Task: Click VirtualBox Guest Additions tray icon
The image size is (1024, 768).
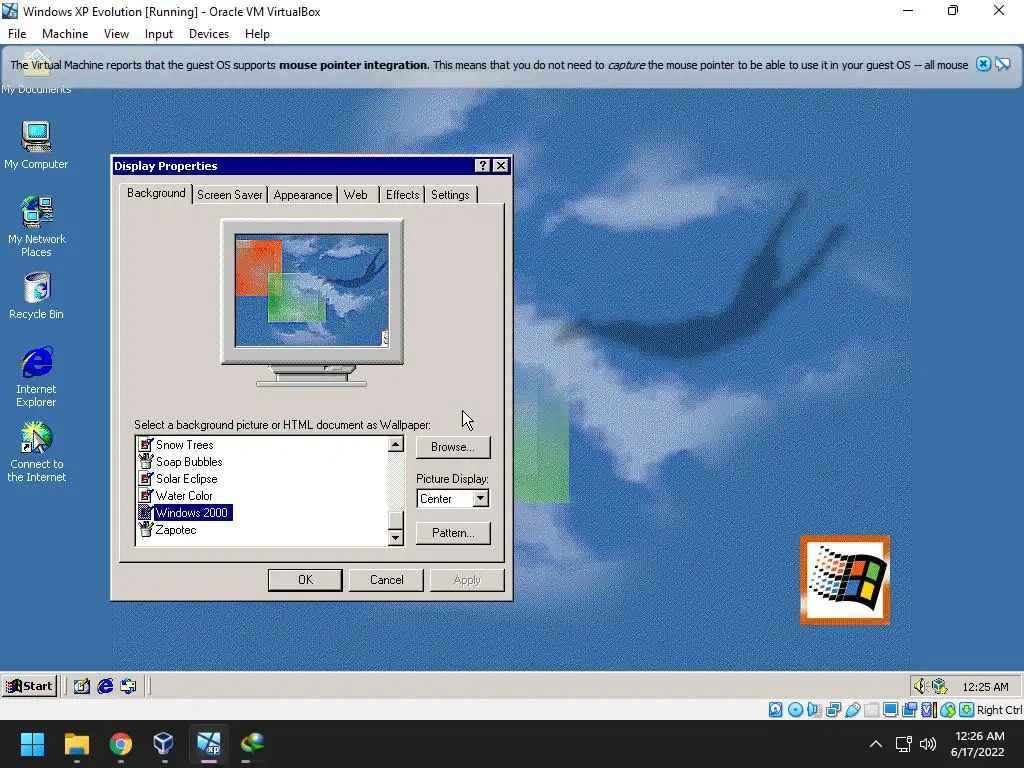Action: coord(939,686)
